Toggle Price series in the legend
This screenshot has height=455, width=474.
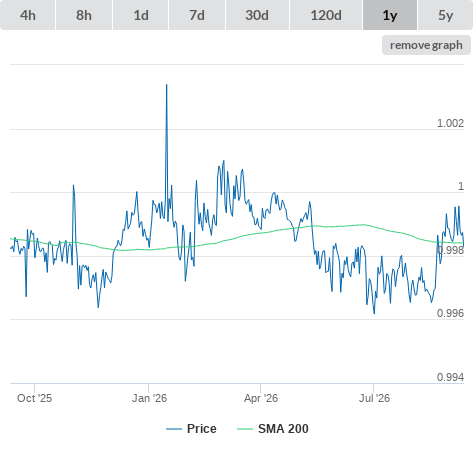202,429
